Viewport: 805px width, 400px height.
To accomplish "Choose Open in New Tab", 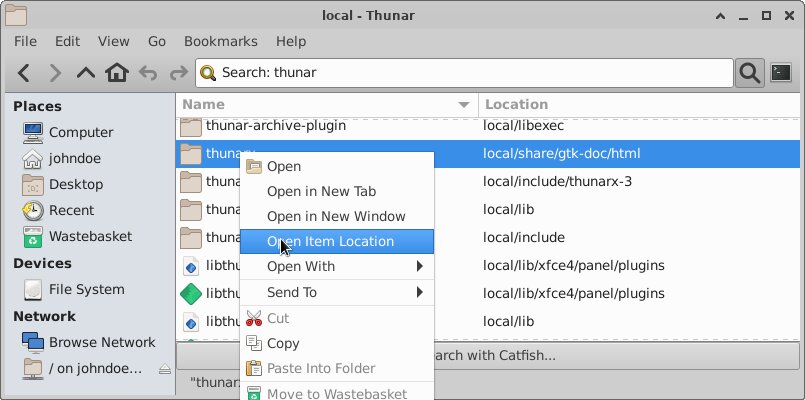I will (x=337, y=192).
